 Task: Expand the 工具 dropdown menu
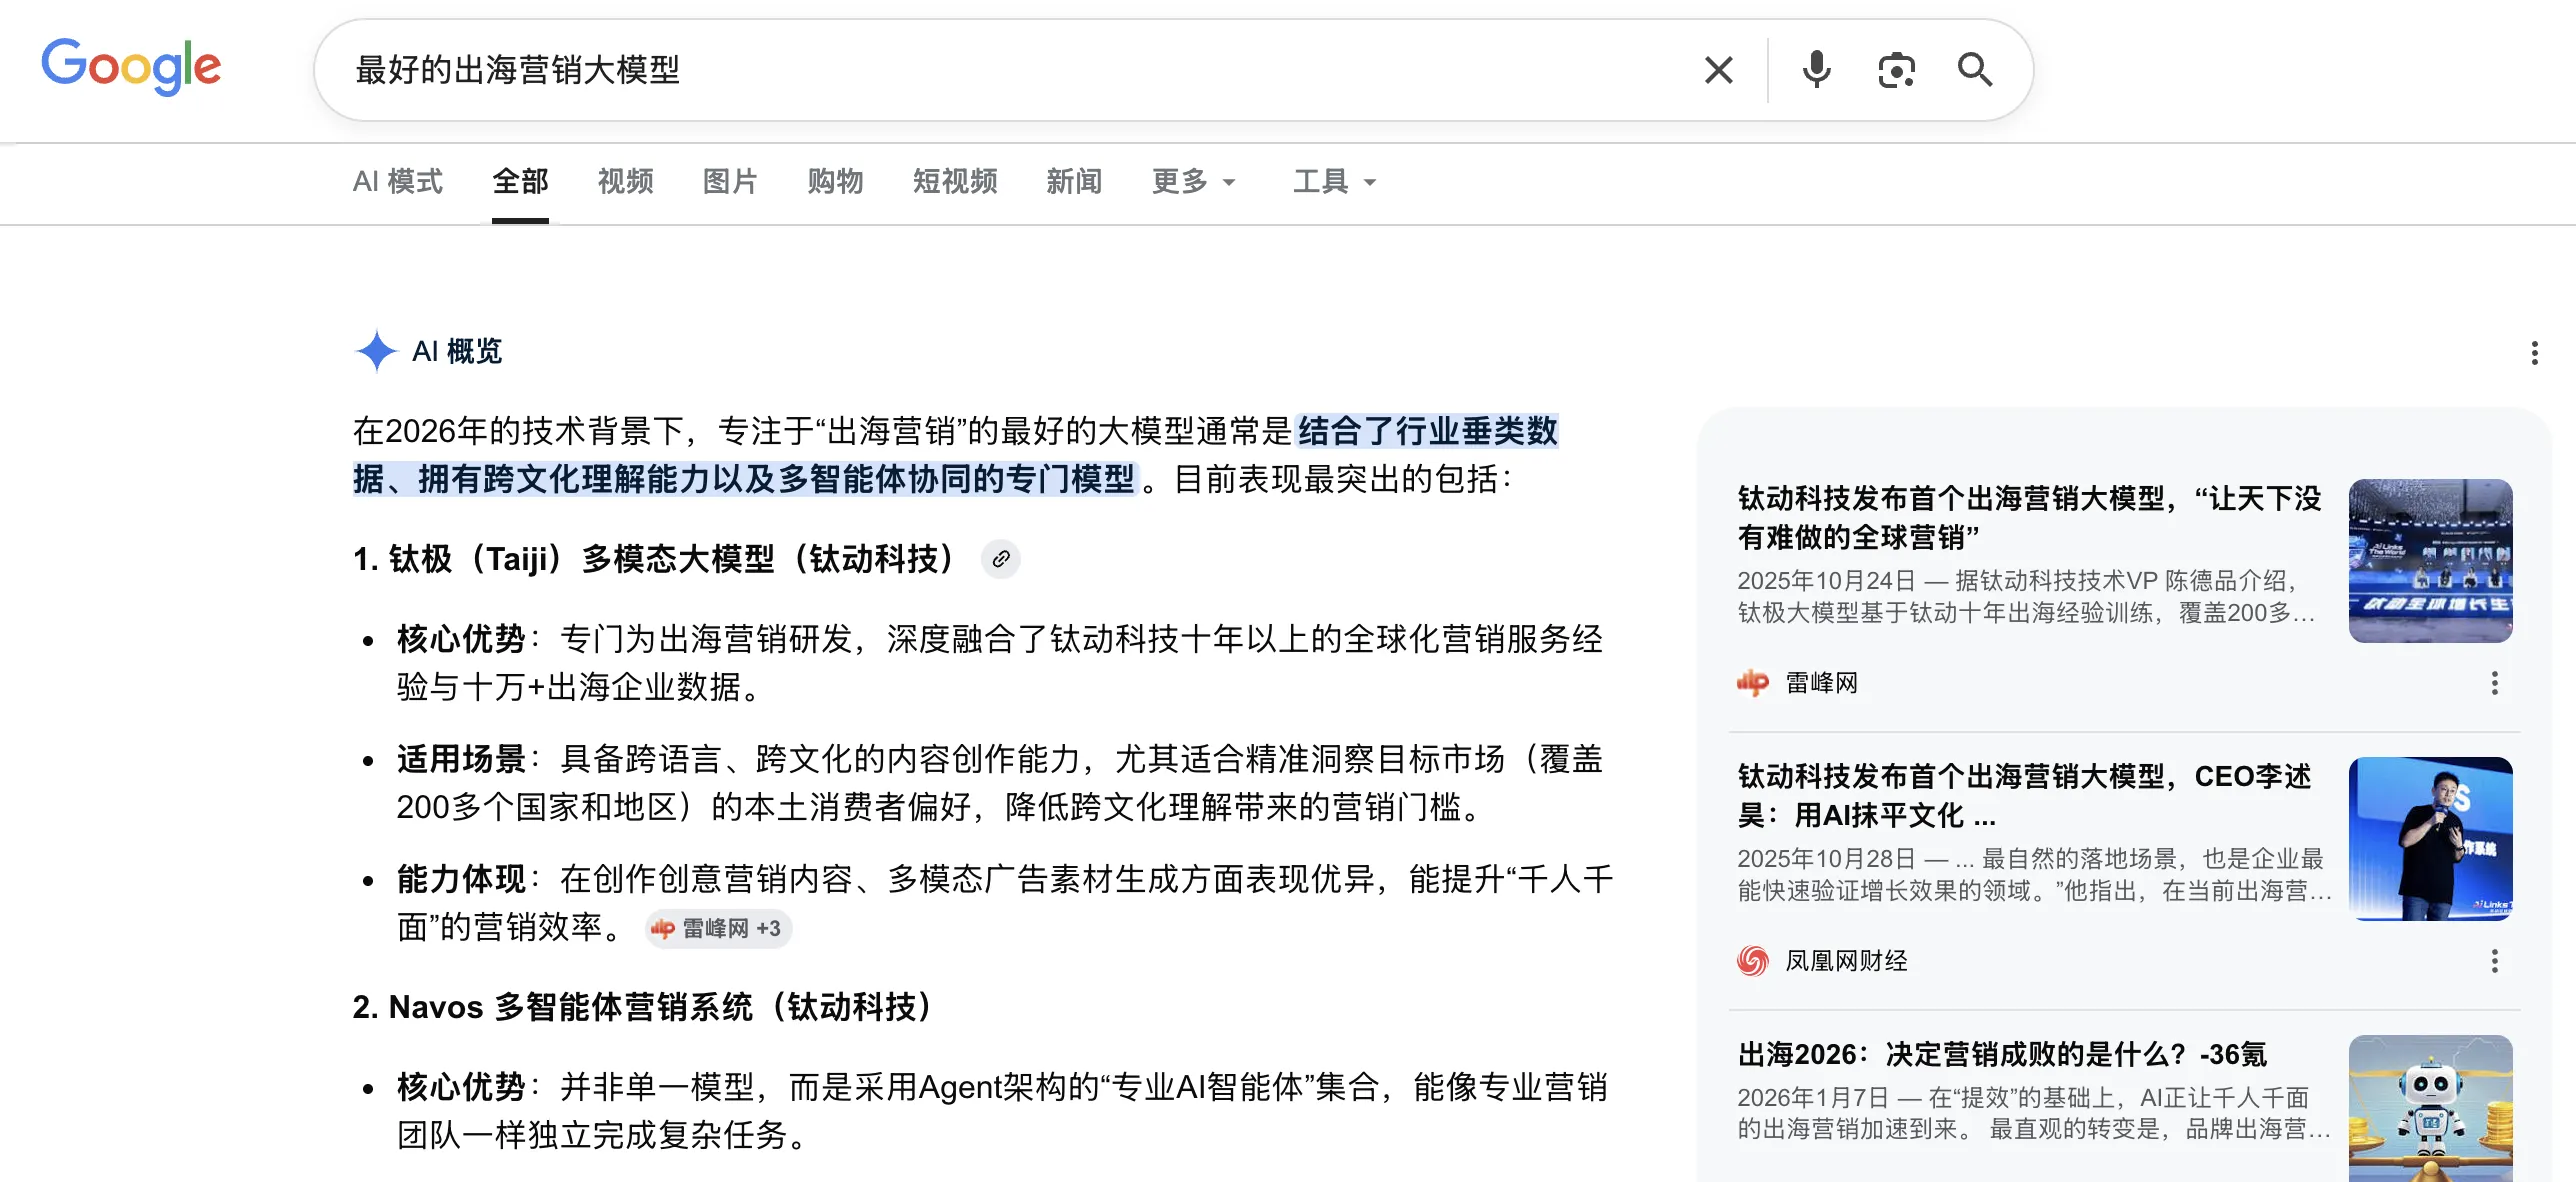click(1335, 181)
